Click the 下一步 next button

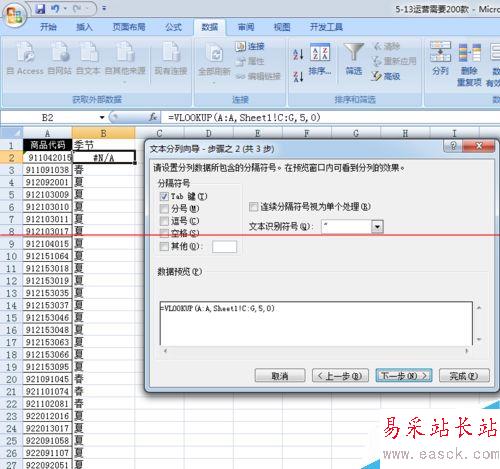click(x=404, y=376)
